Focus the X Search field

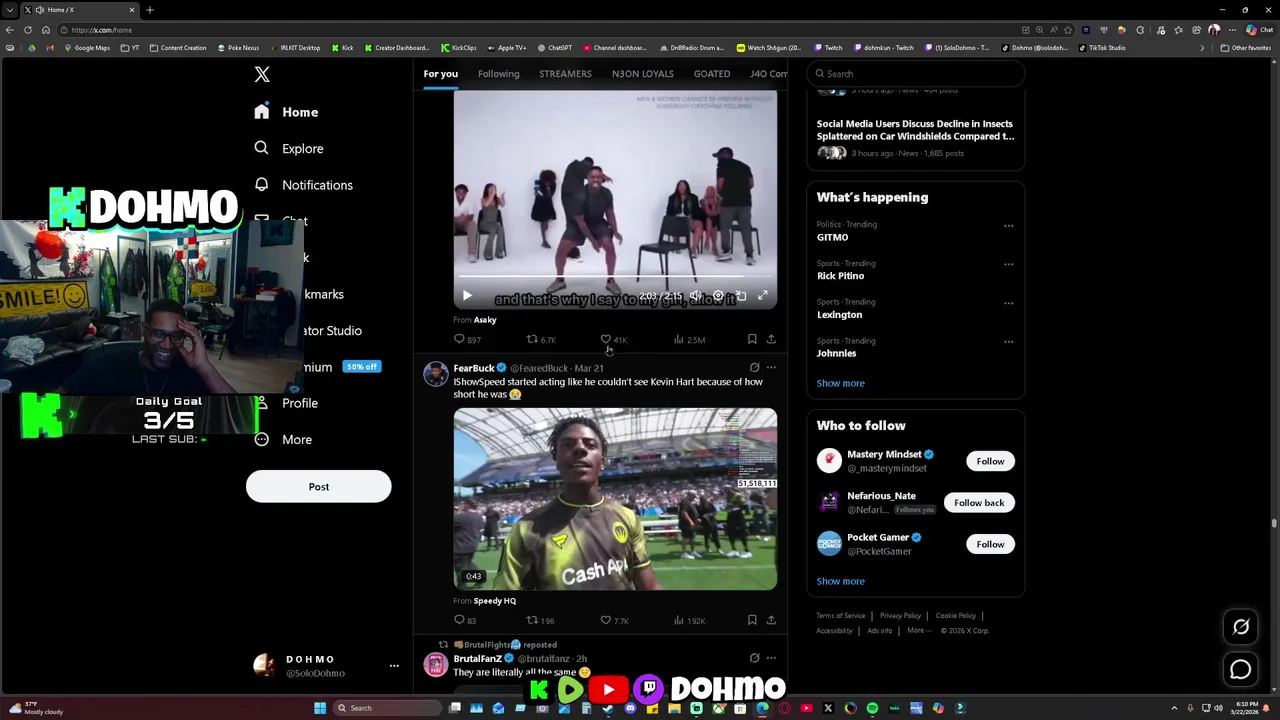coord(915,73)
